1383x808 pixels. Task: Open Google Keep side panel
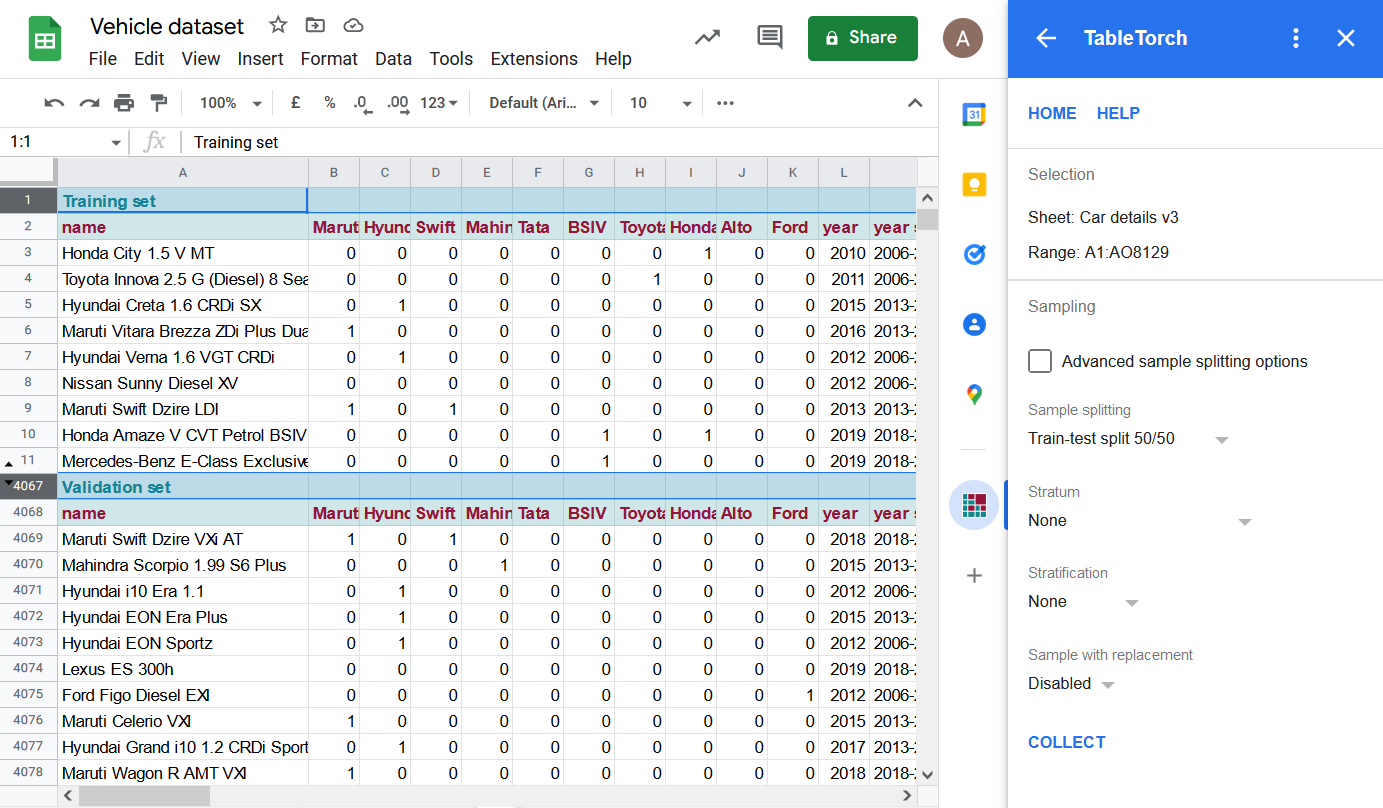[x=974, y=184]
